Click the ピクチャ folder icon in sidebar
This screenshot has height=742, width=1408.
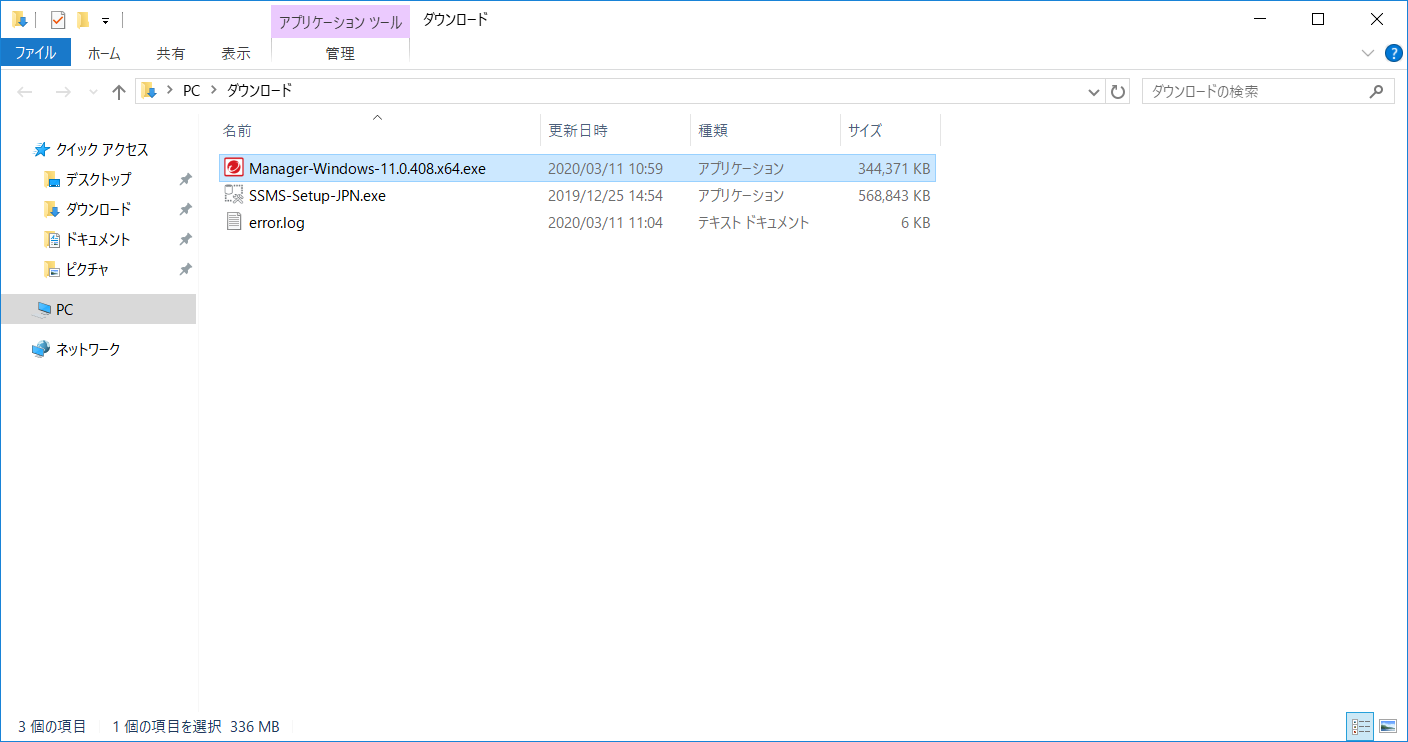tap(52, 270)
